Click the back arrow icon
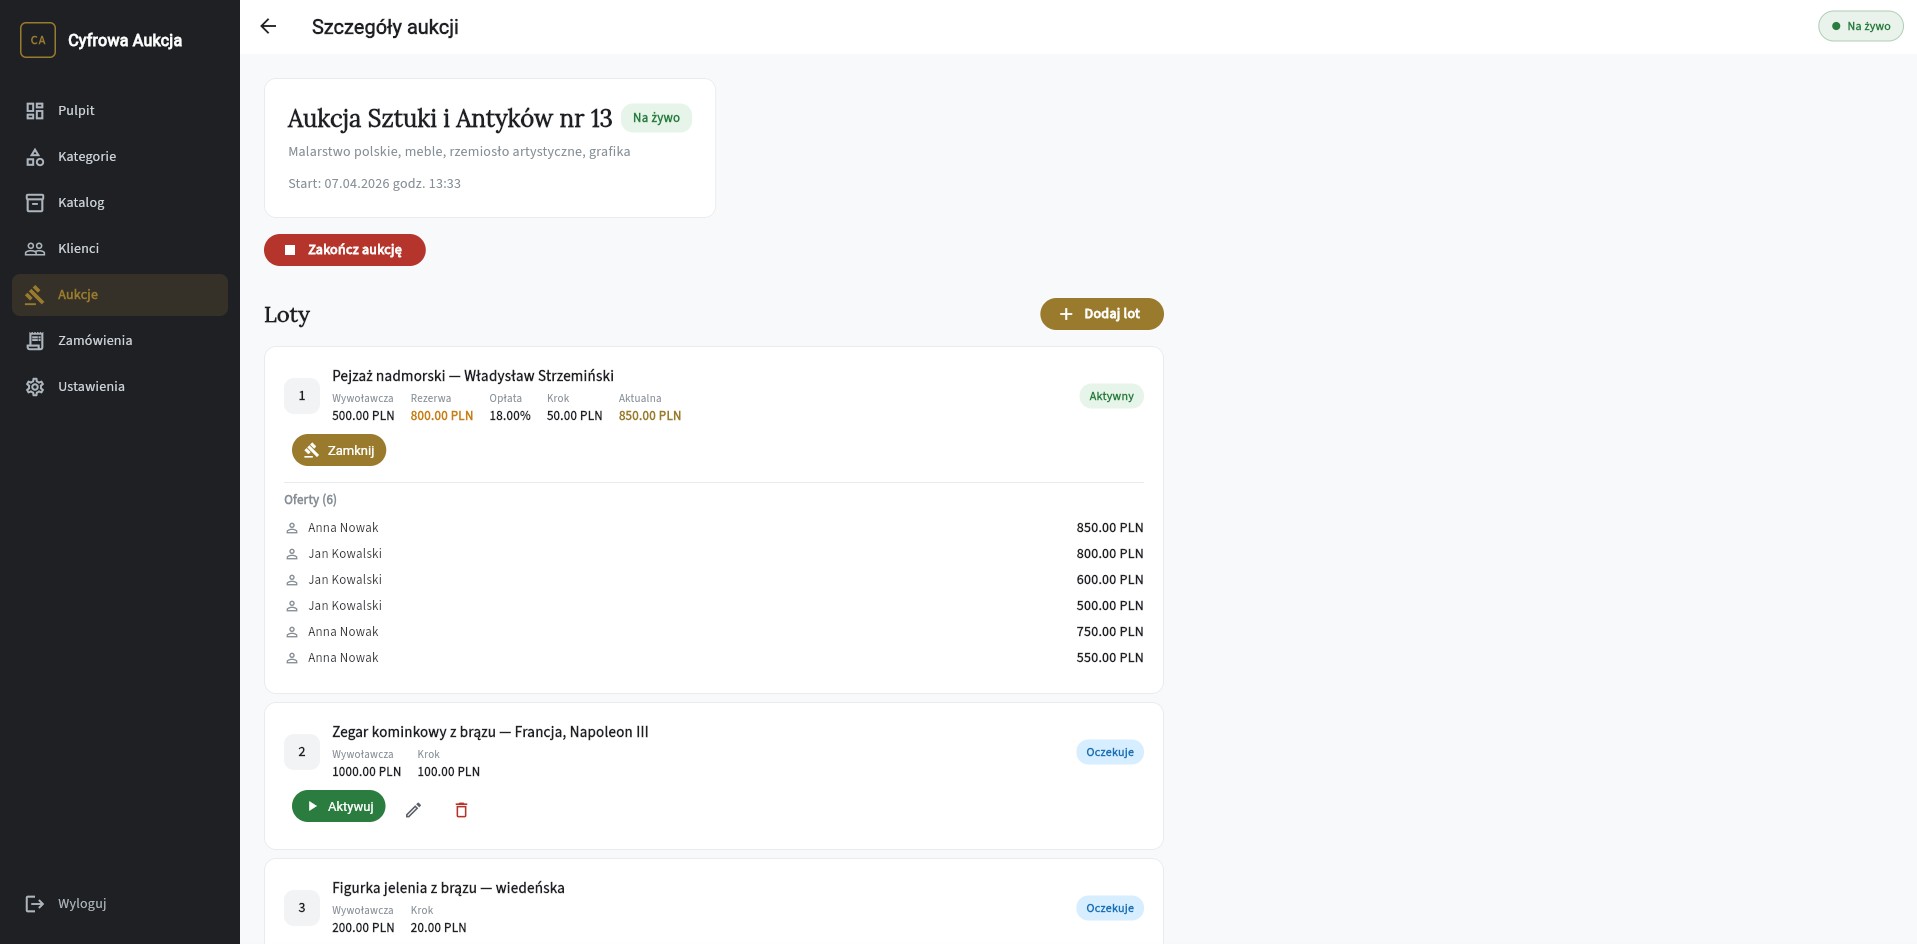The image size is (1917, 944). coord(268,27)
